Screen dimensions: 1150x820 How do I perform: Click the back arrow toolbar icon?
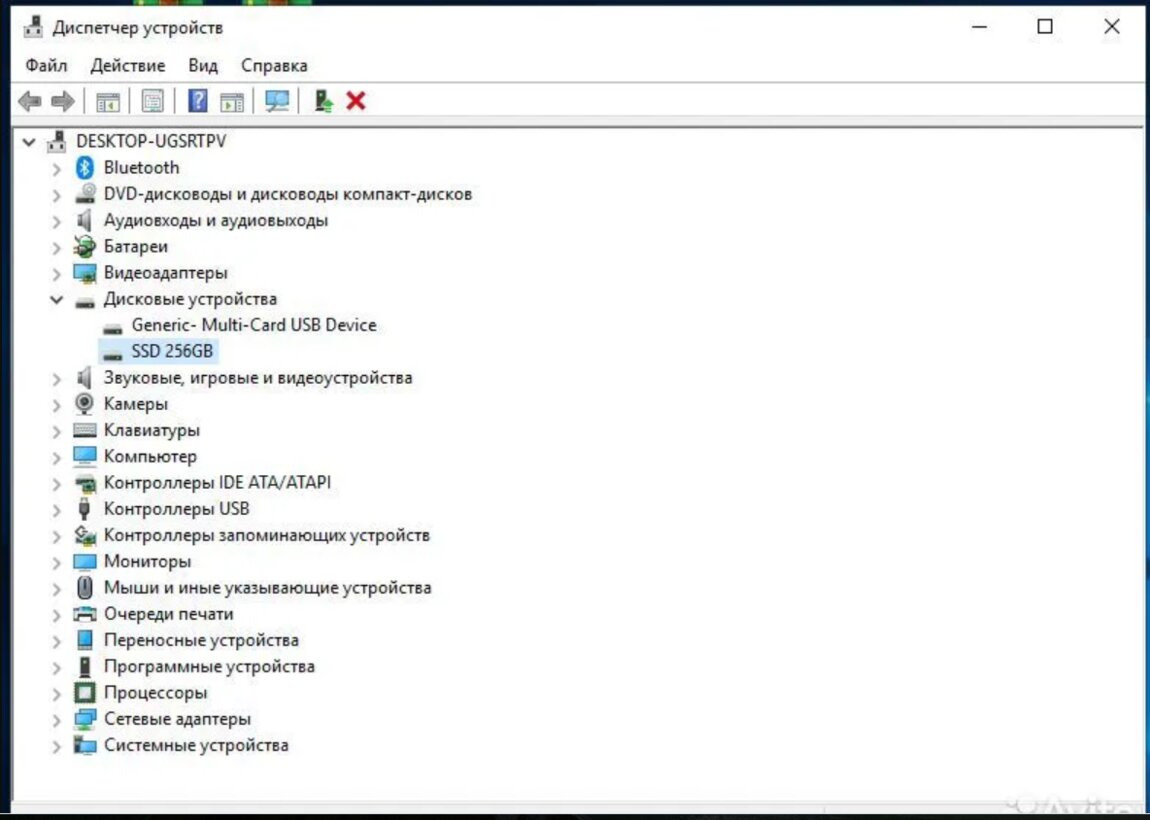[30, 101]
